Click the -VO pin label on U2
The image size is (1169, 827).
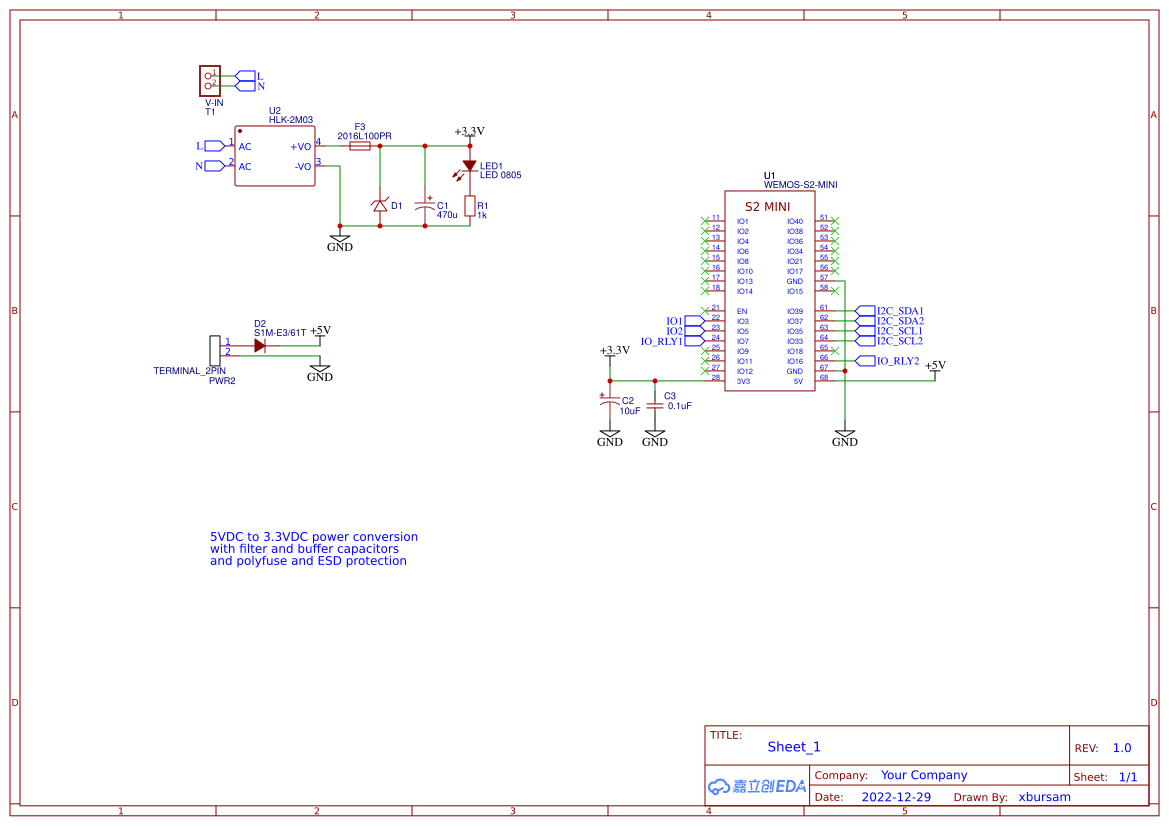[x=303, y=167]
